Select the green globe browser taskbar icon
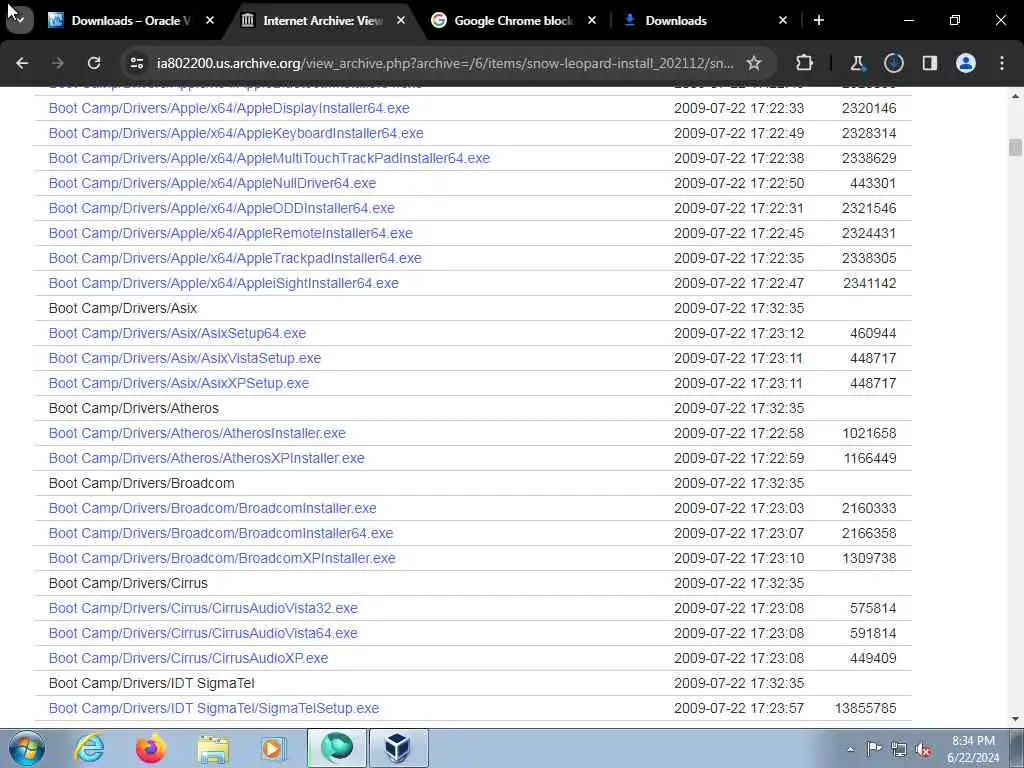The height and width of the screenshot is (768, 1024). coord(337,748)
